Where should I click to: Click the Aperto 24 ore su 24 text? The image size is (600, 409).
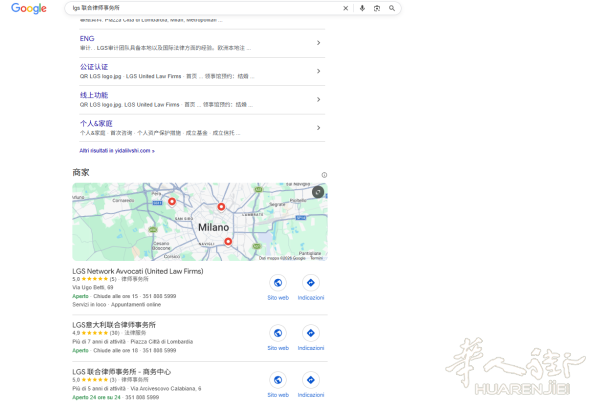(96, 398)
